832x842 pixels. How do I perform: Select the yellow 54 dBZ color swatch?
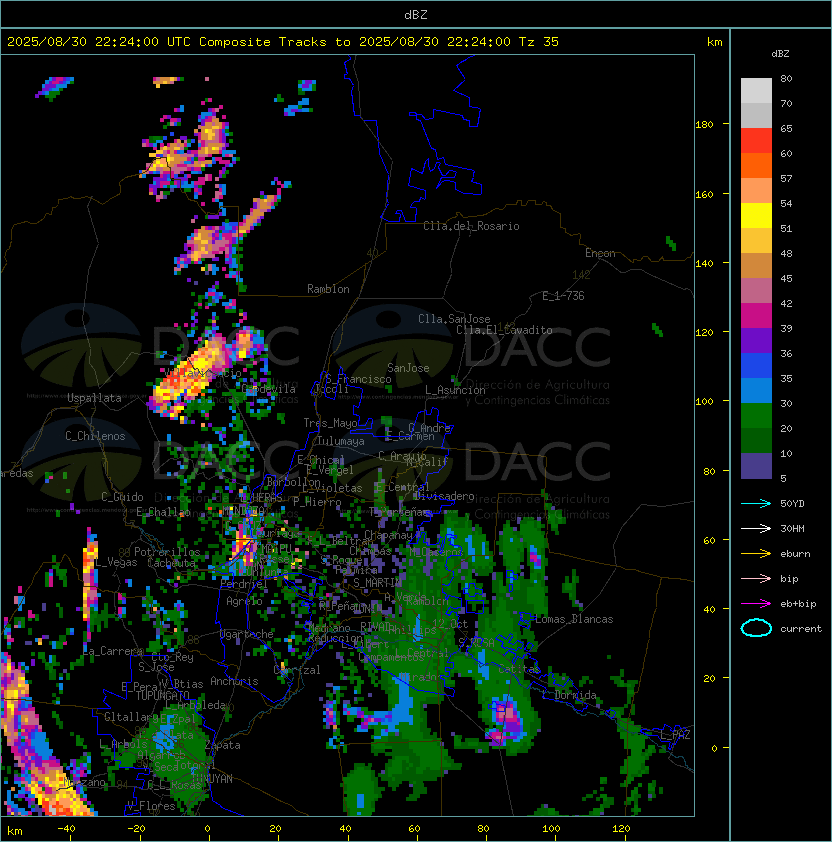[756, 215]
